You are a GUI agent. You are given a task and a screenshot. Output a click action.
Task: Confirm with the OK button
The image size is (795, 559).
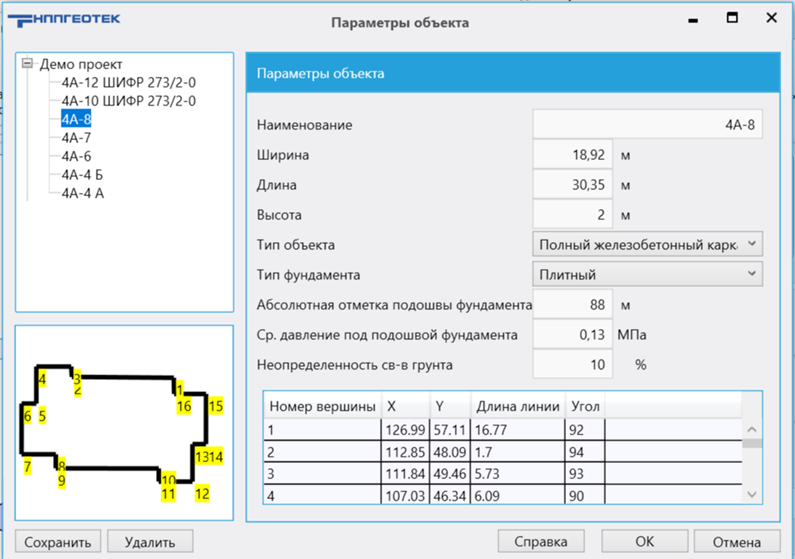[x=645, y=542]
